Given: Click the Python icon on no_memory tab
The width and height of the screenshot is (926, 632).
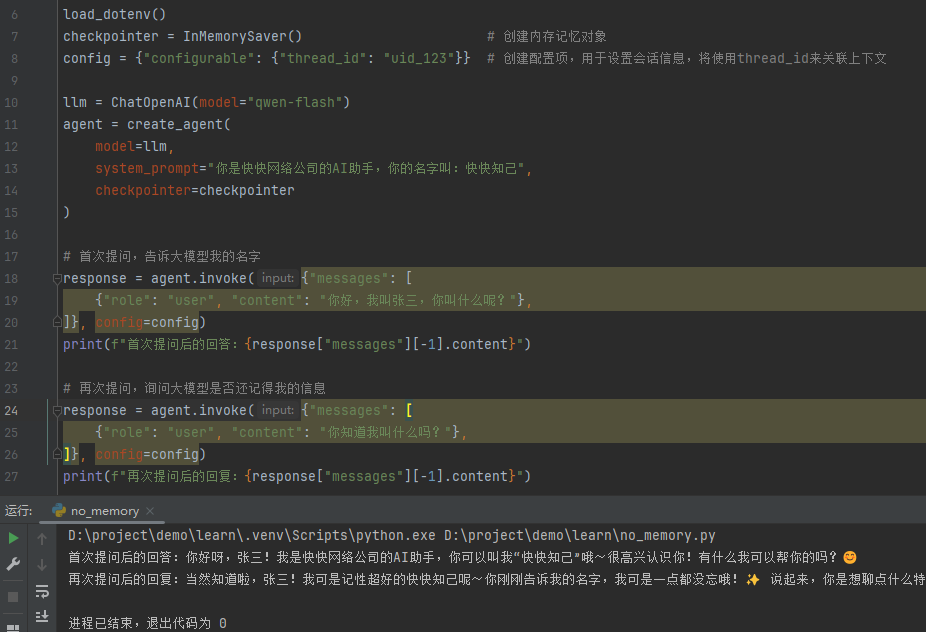Looking at the screenshot, I should click(59, 511).
